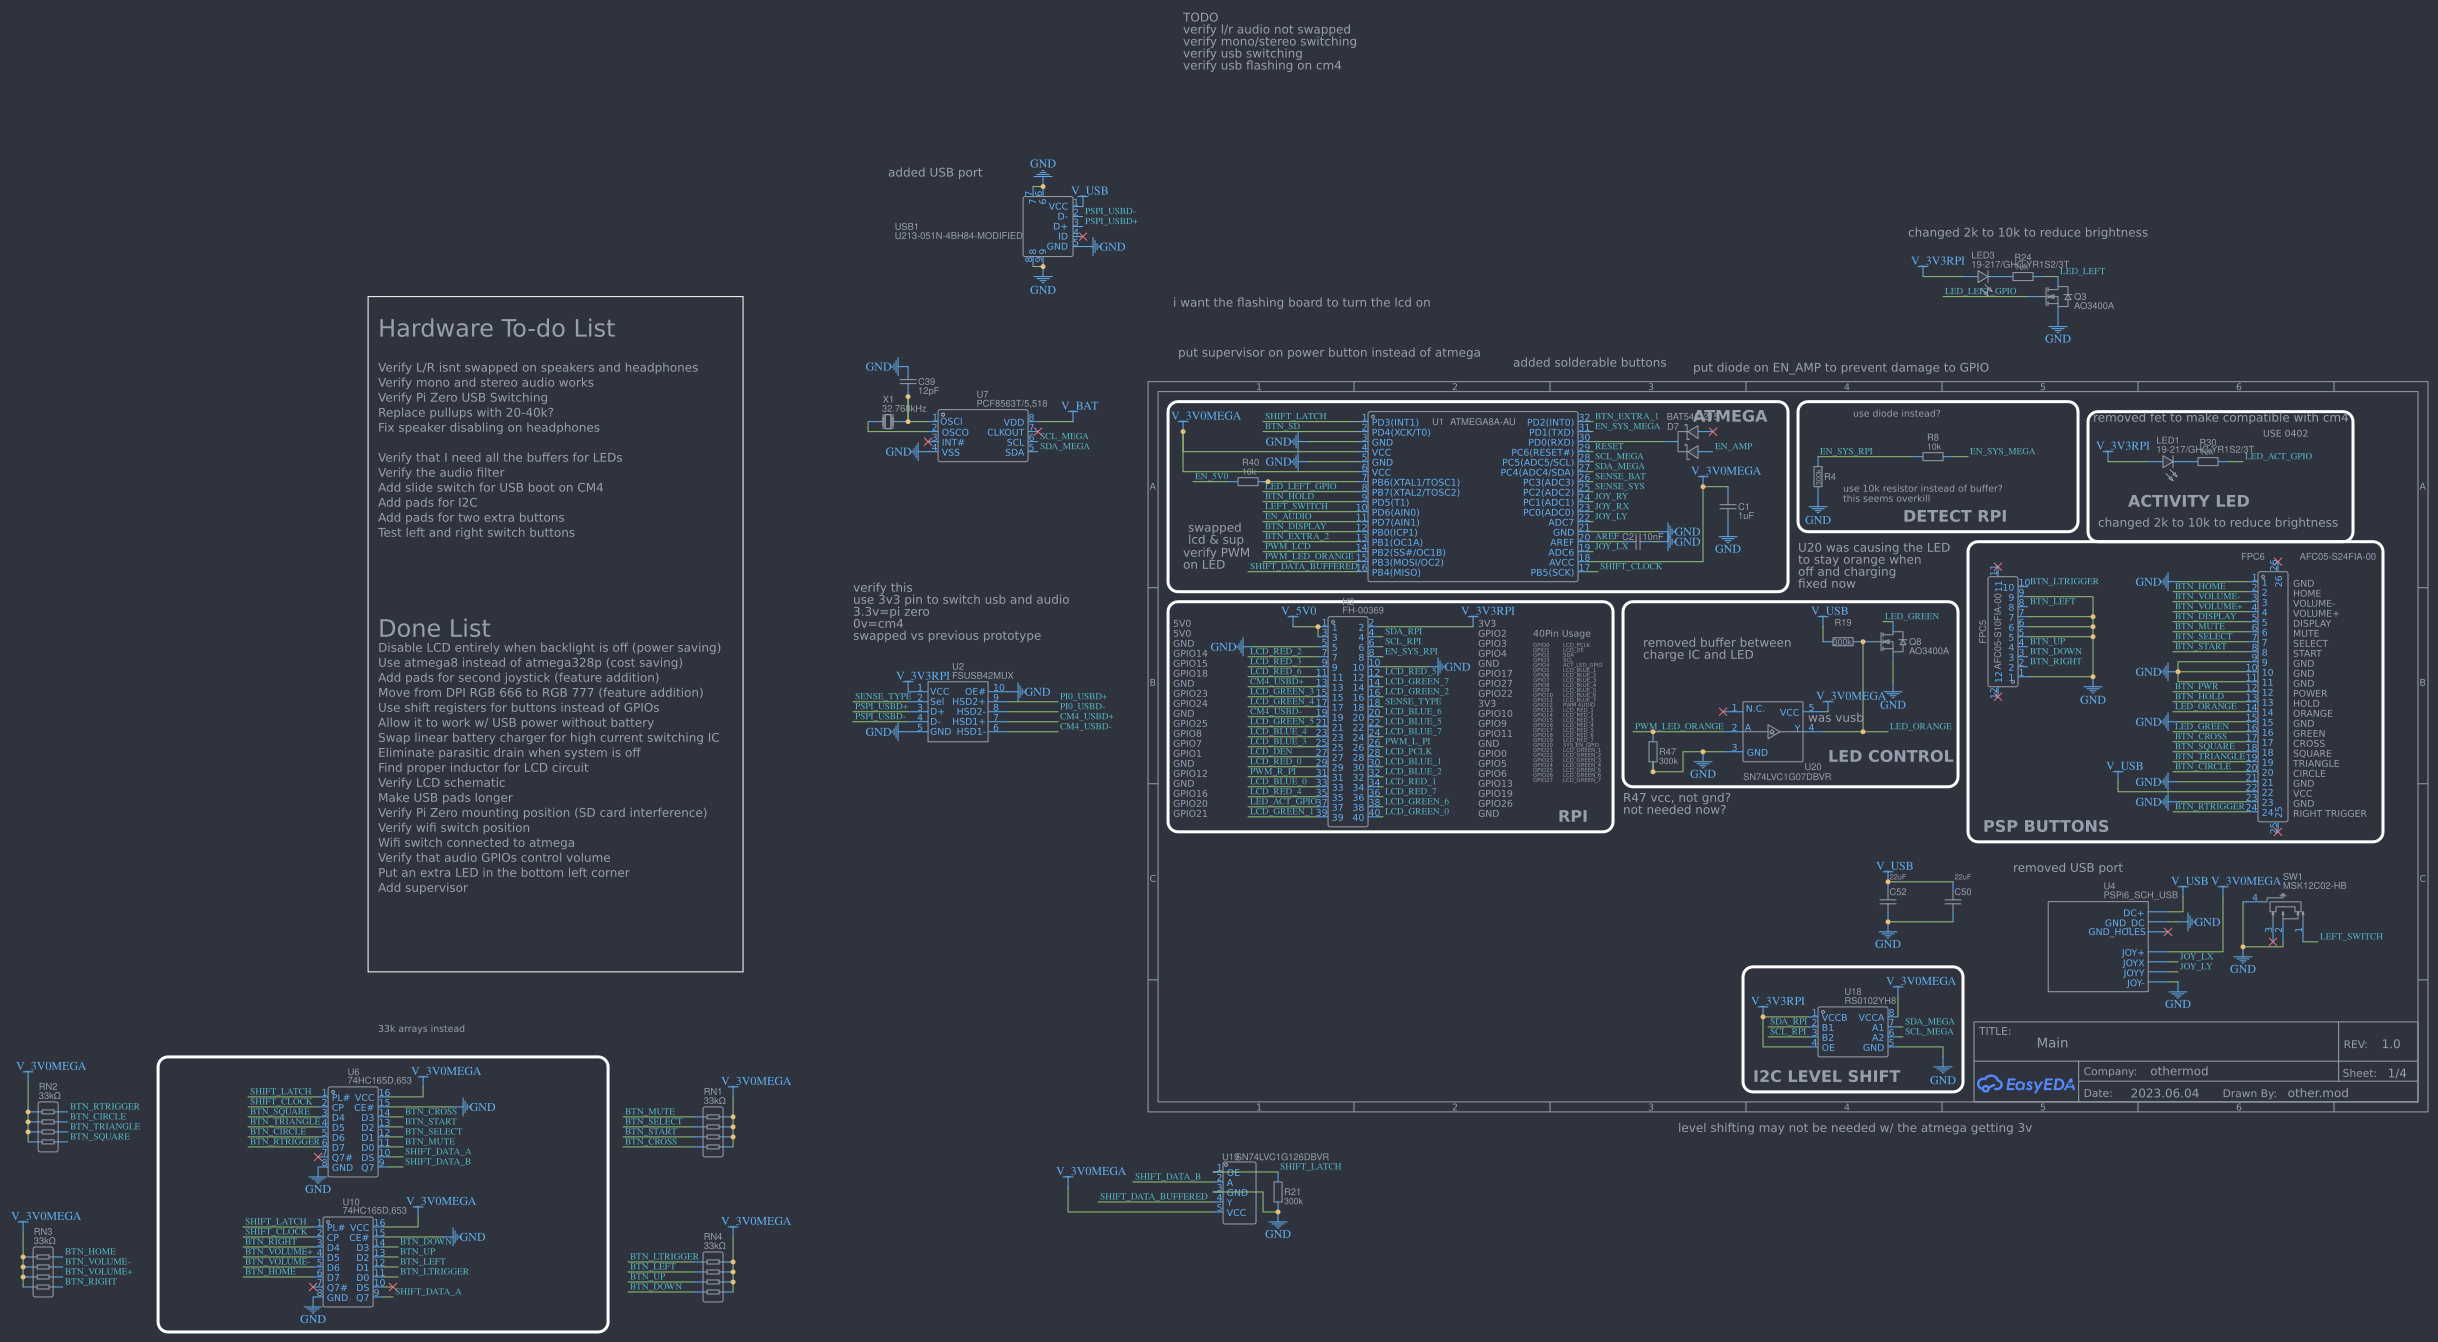Screen dimensions: 2438x1342
Task: Select the U18 RS0102YH8 level shifter
Action: coord(1853,1032)
